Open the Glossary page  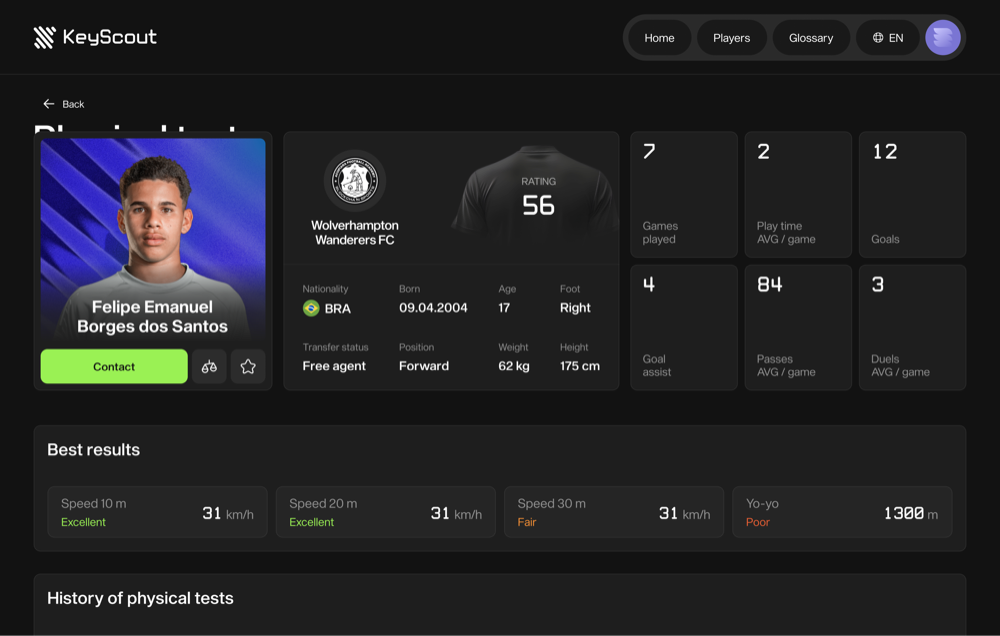(811, 38)
